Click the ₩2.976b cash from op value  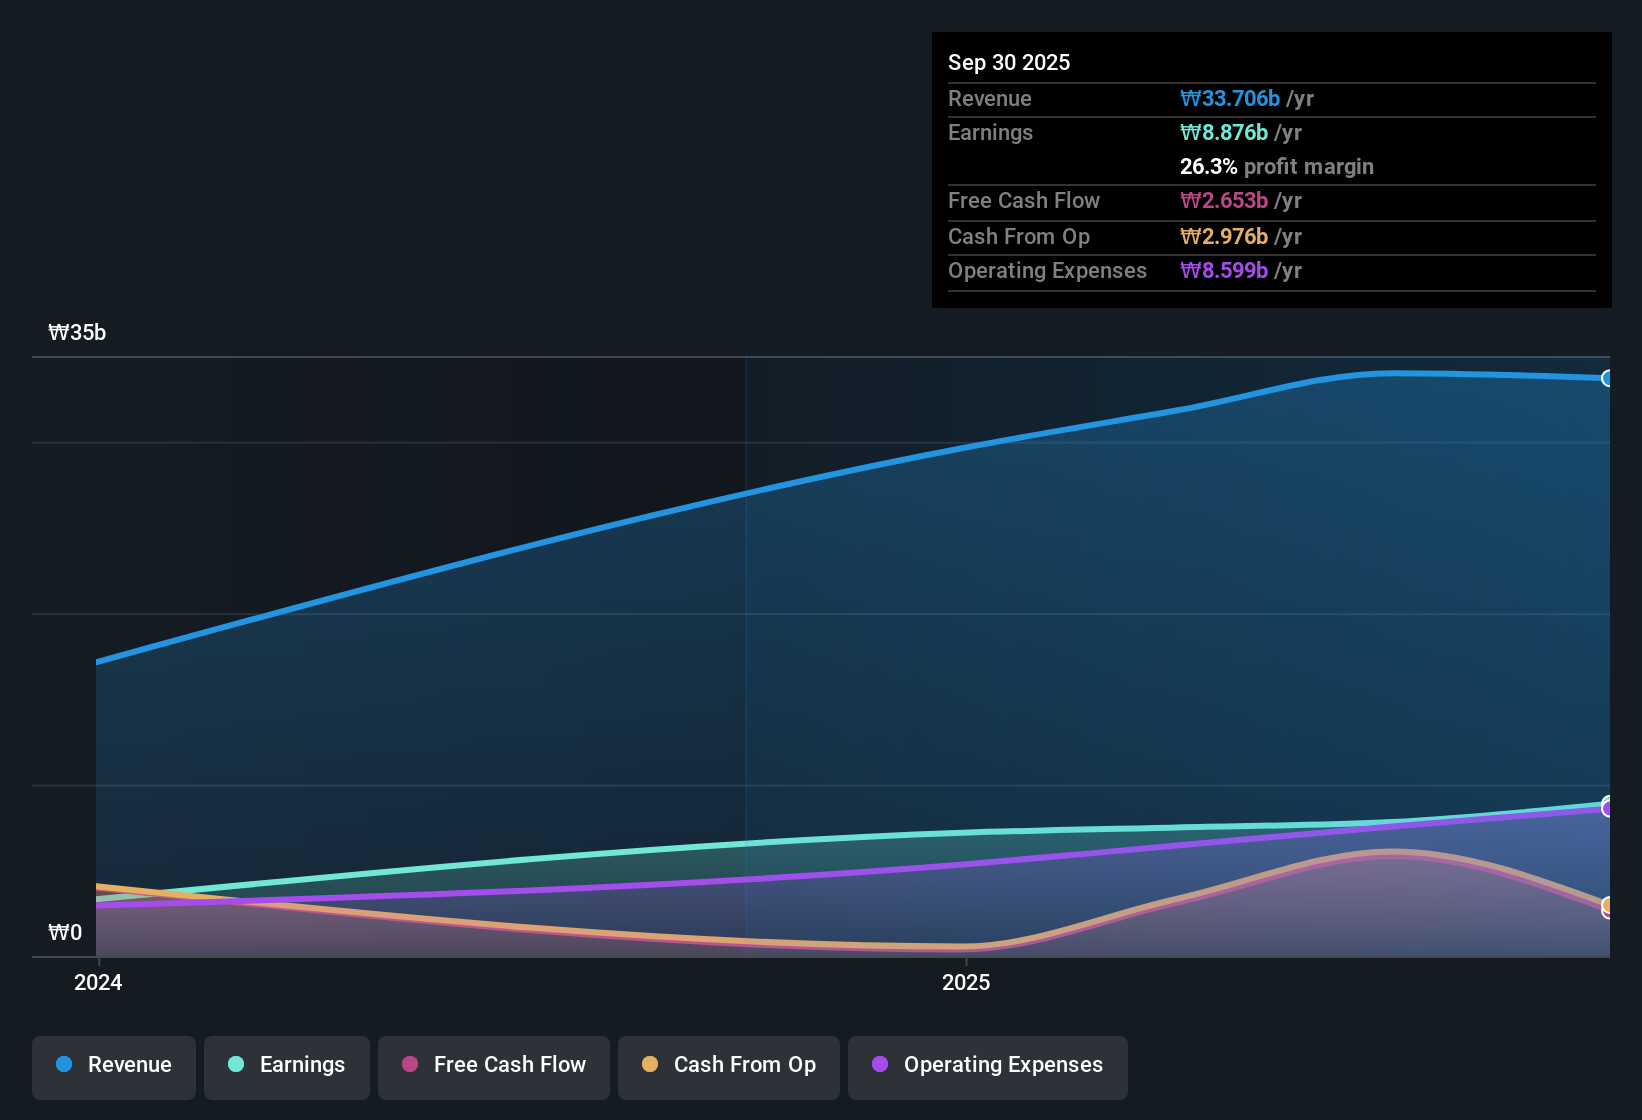(x=1224, y=236)
